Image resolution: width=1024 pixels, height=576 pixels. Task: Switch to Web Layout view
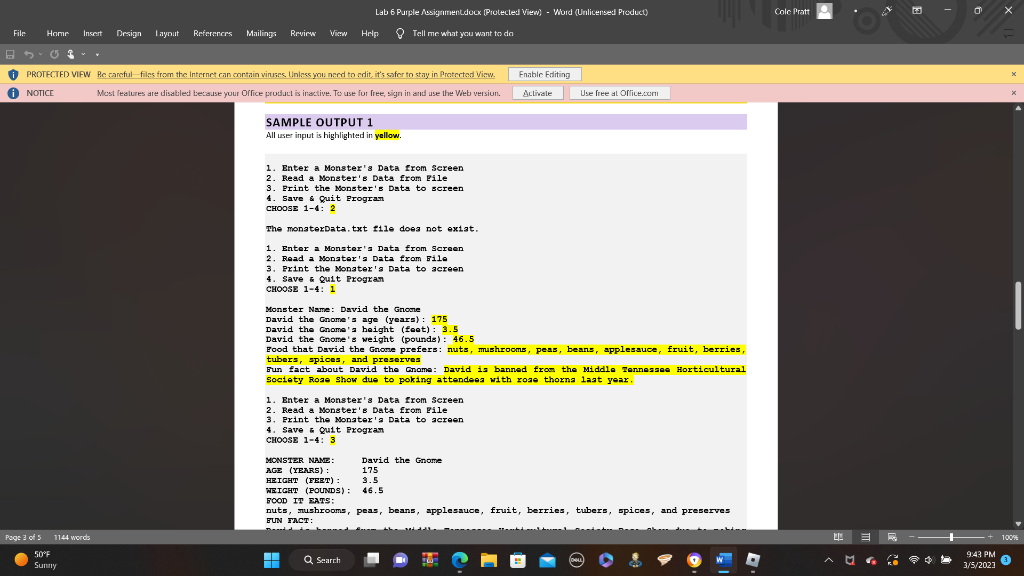(892, 535)
